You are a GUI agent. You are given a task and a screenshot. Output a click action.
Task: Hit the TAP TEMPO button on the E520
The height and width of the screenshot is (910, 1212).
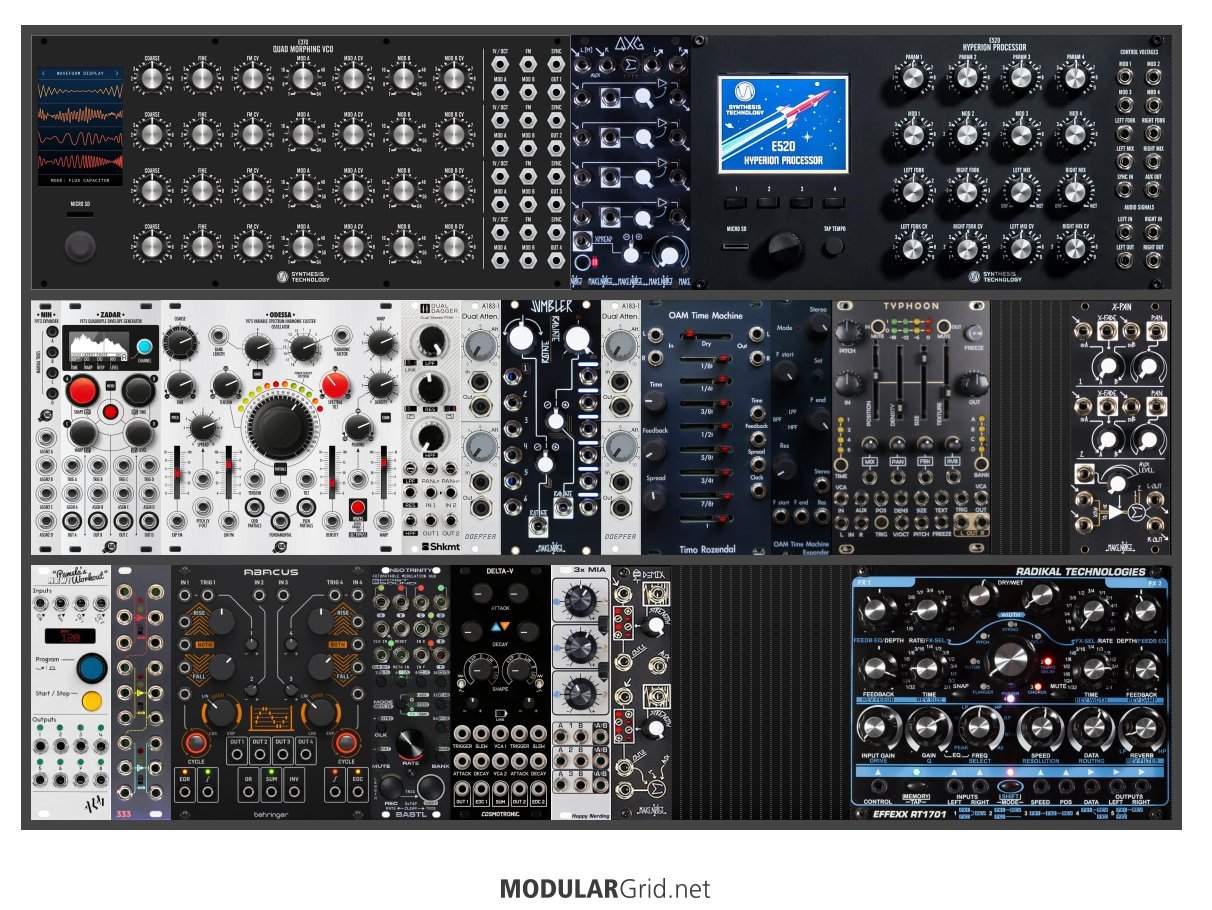coord(833,246)
